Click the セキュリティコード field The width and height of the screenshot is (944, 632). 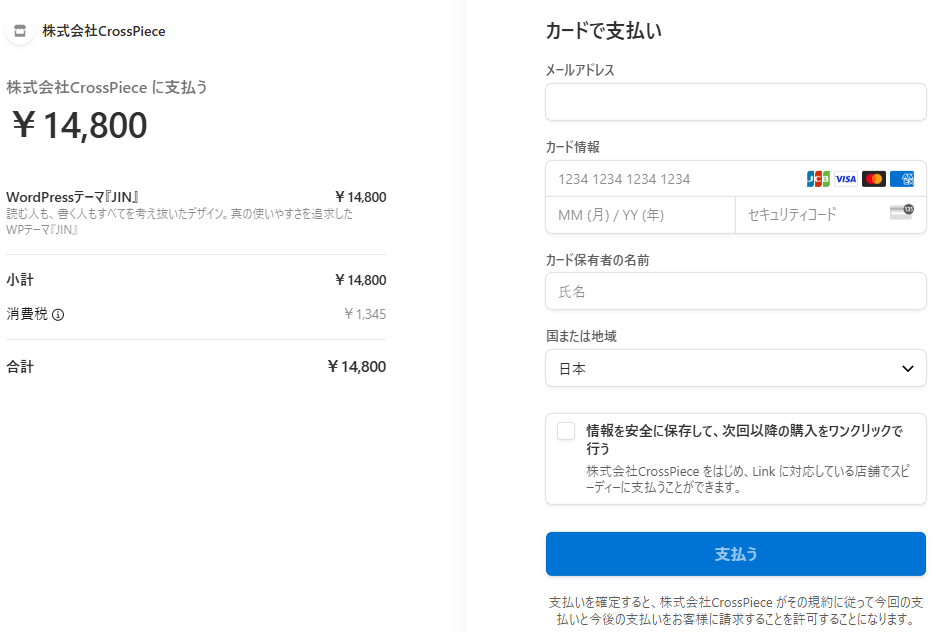pyautogui.click(x=831, y=215)
